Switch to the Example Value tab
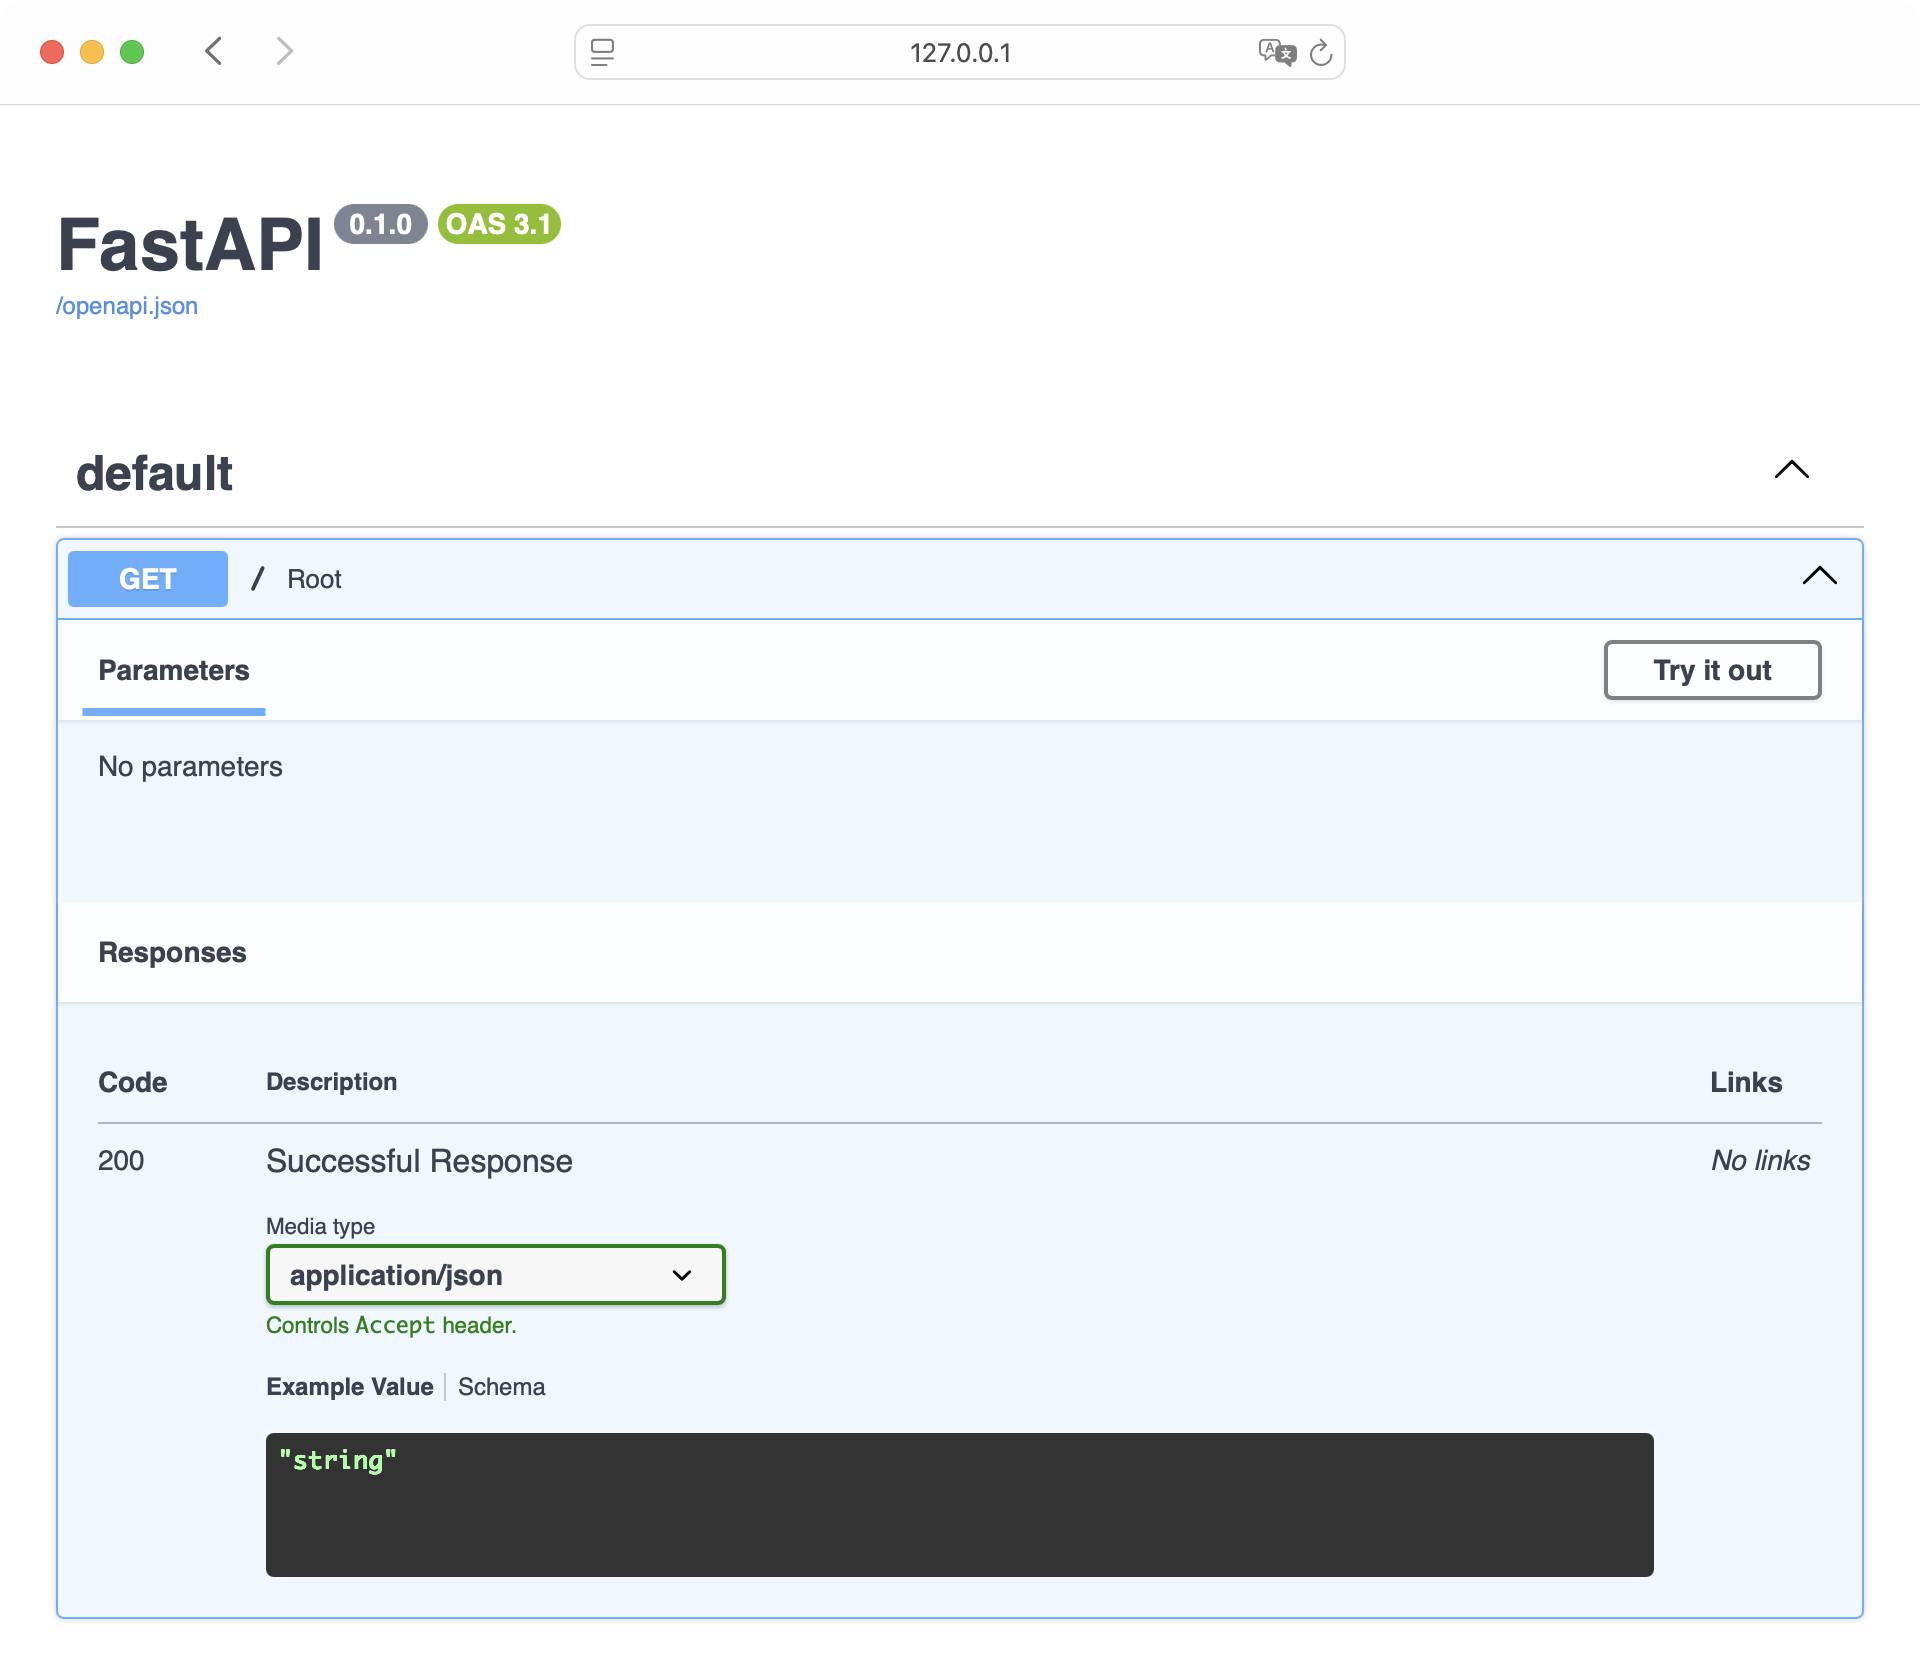Image resolution: width=1920 pixels, height=1670 pixels. pyautogui.click(x=350, y=1387)
